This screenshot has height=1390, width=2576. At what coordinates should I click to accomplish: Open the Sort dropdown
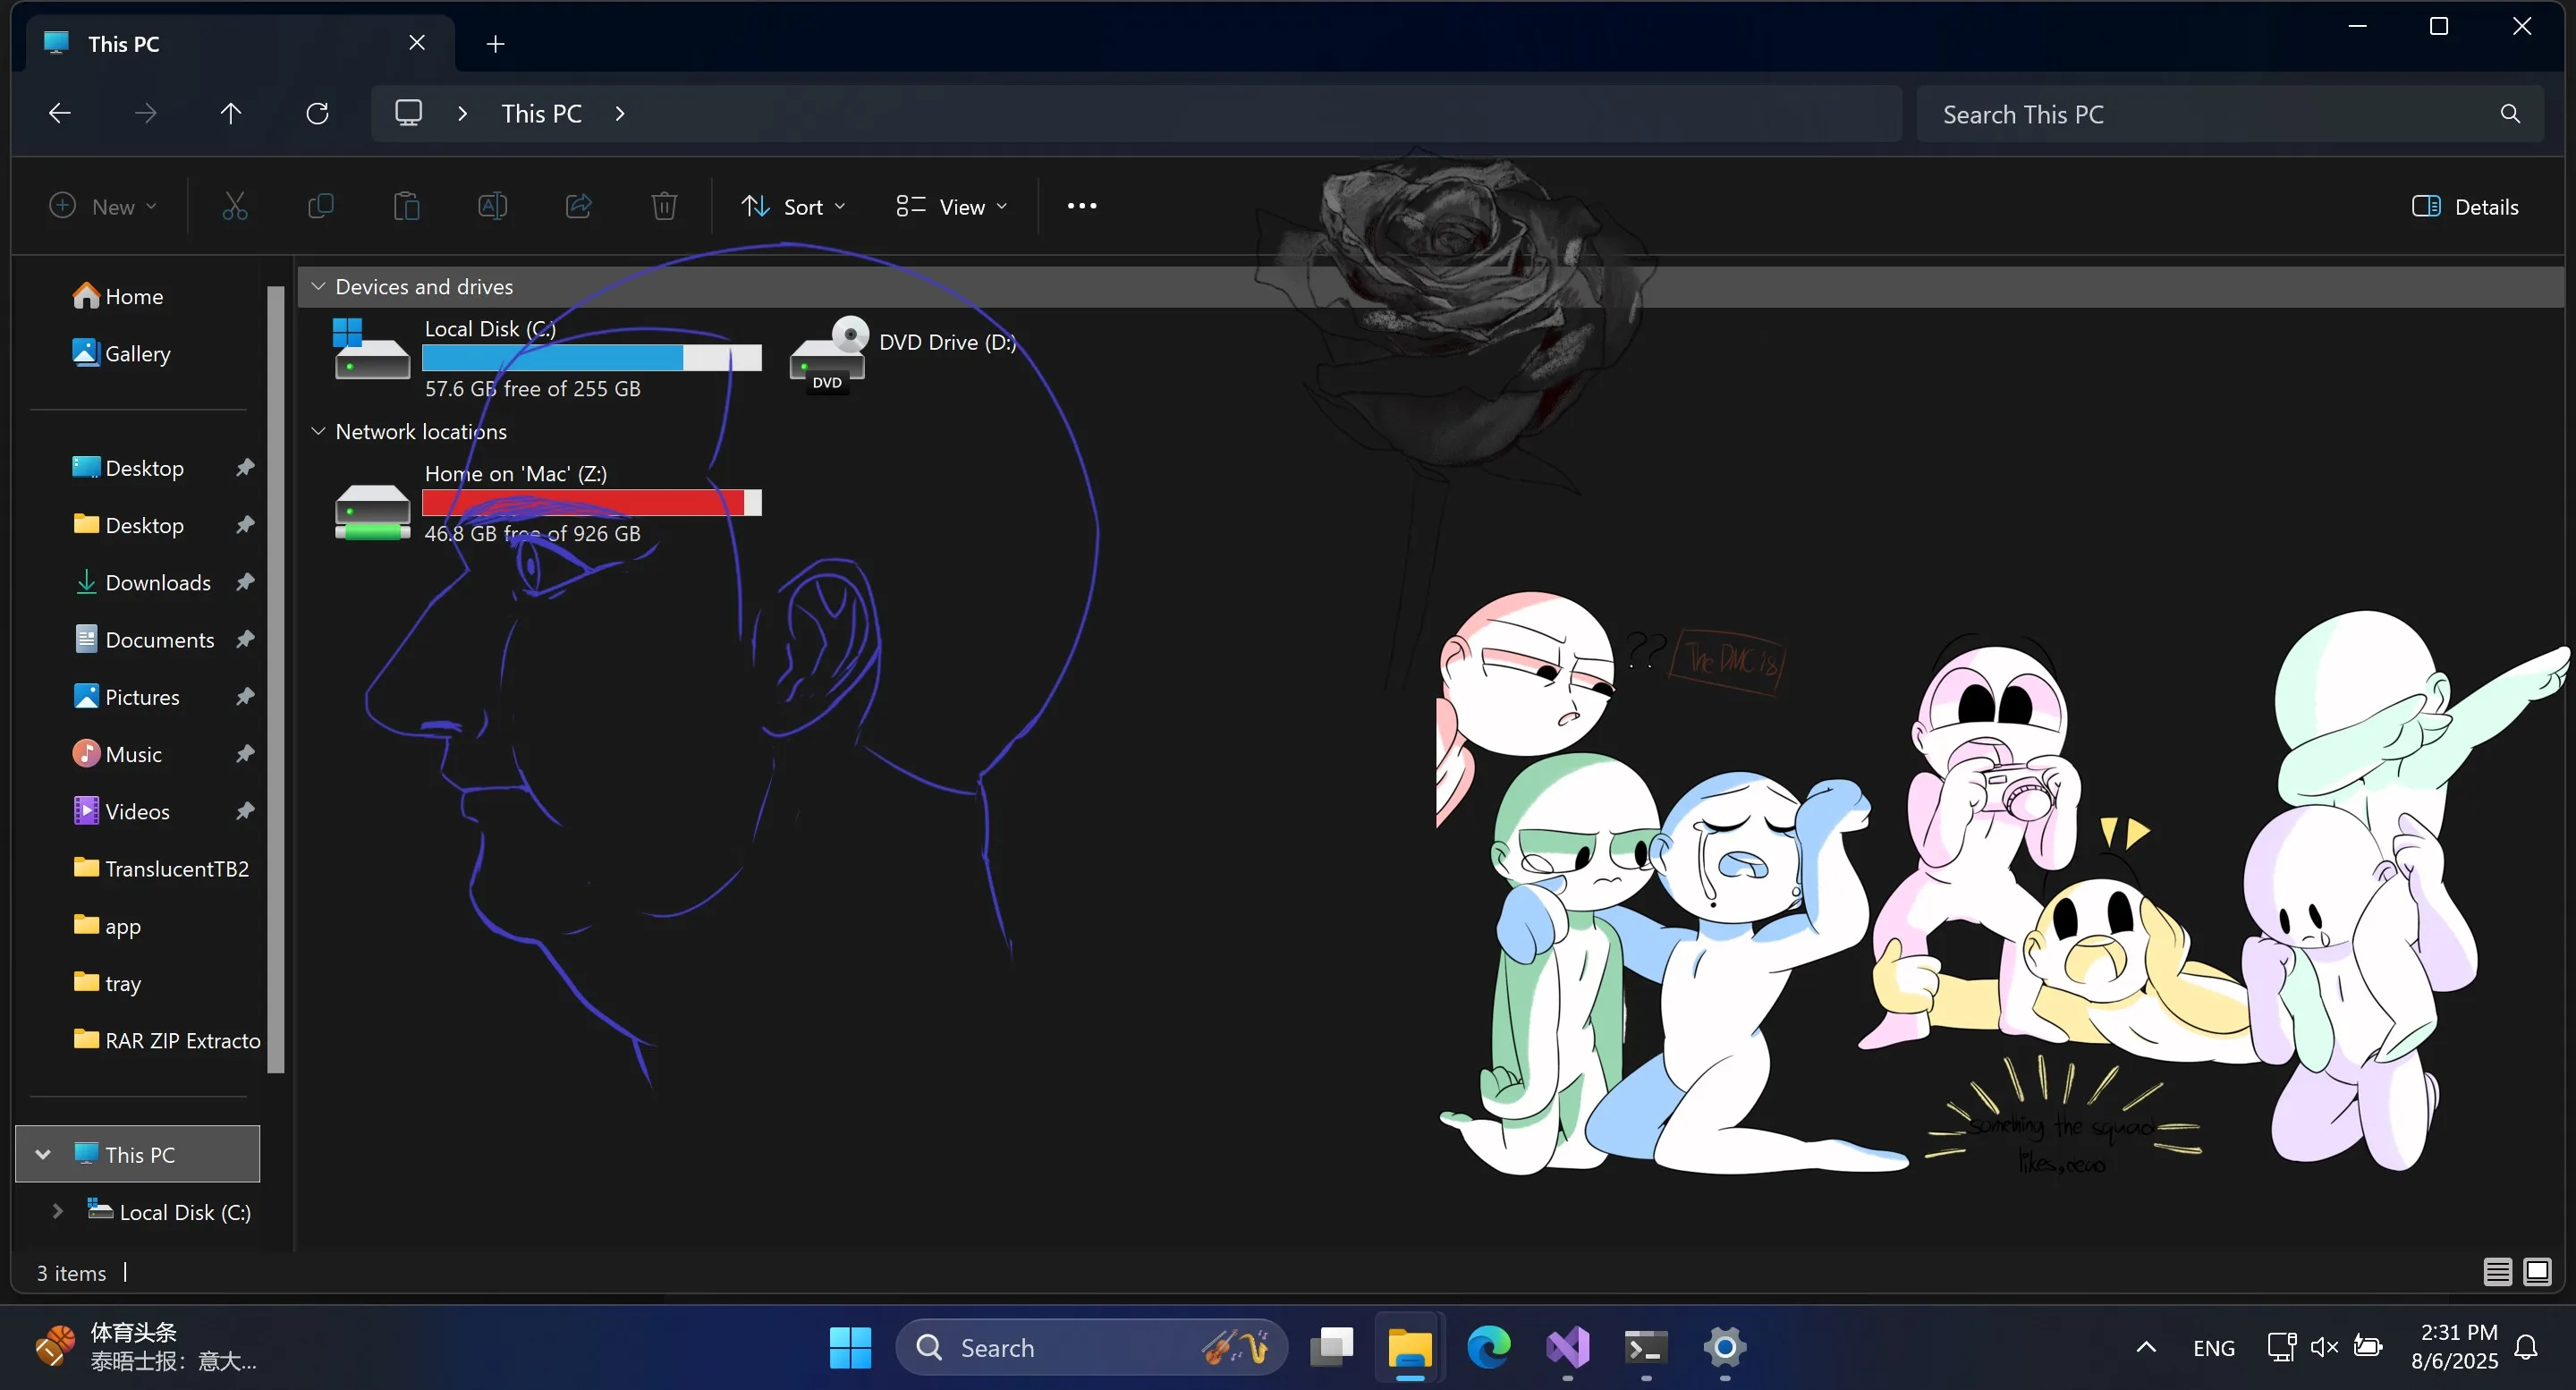pos(793,207)
